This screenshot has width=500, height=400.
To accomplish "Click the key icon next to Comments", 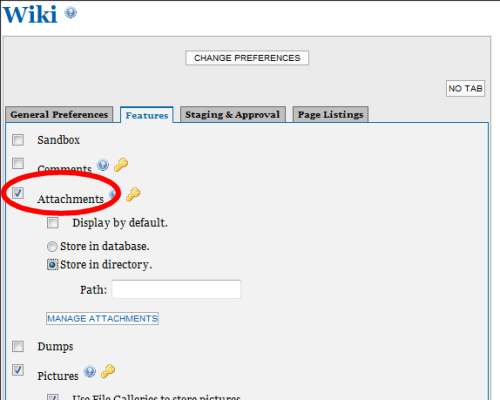I will [x=121, y=164].
